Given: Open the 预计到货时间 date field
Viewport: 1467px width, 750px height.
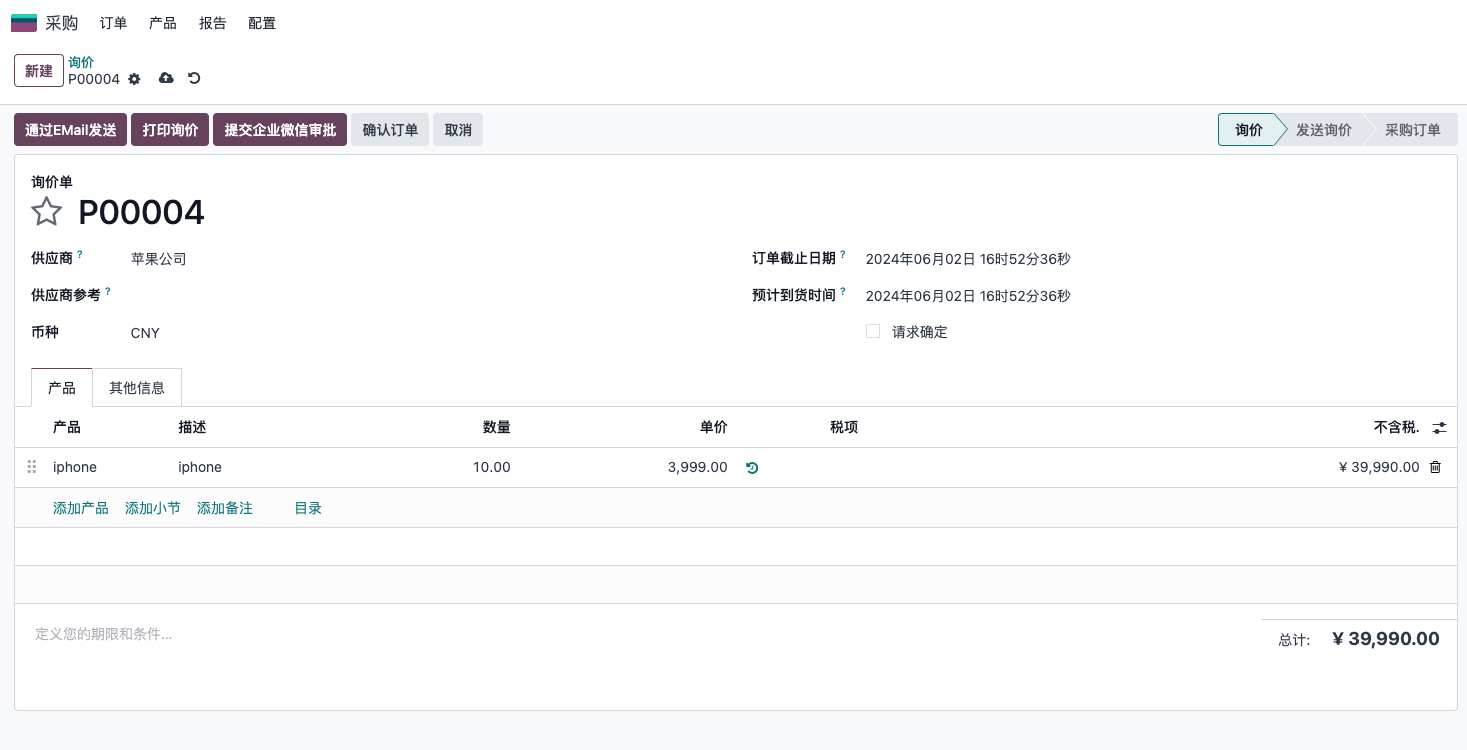Looking at the screenshot, I should pos(1152,296).
